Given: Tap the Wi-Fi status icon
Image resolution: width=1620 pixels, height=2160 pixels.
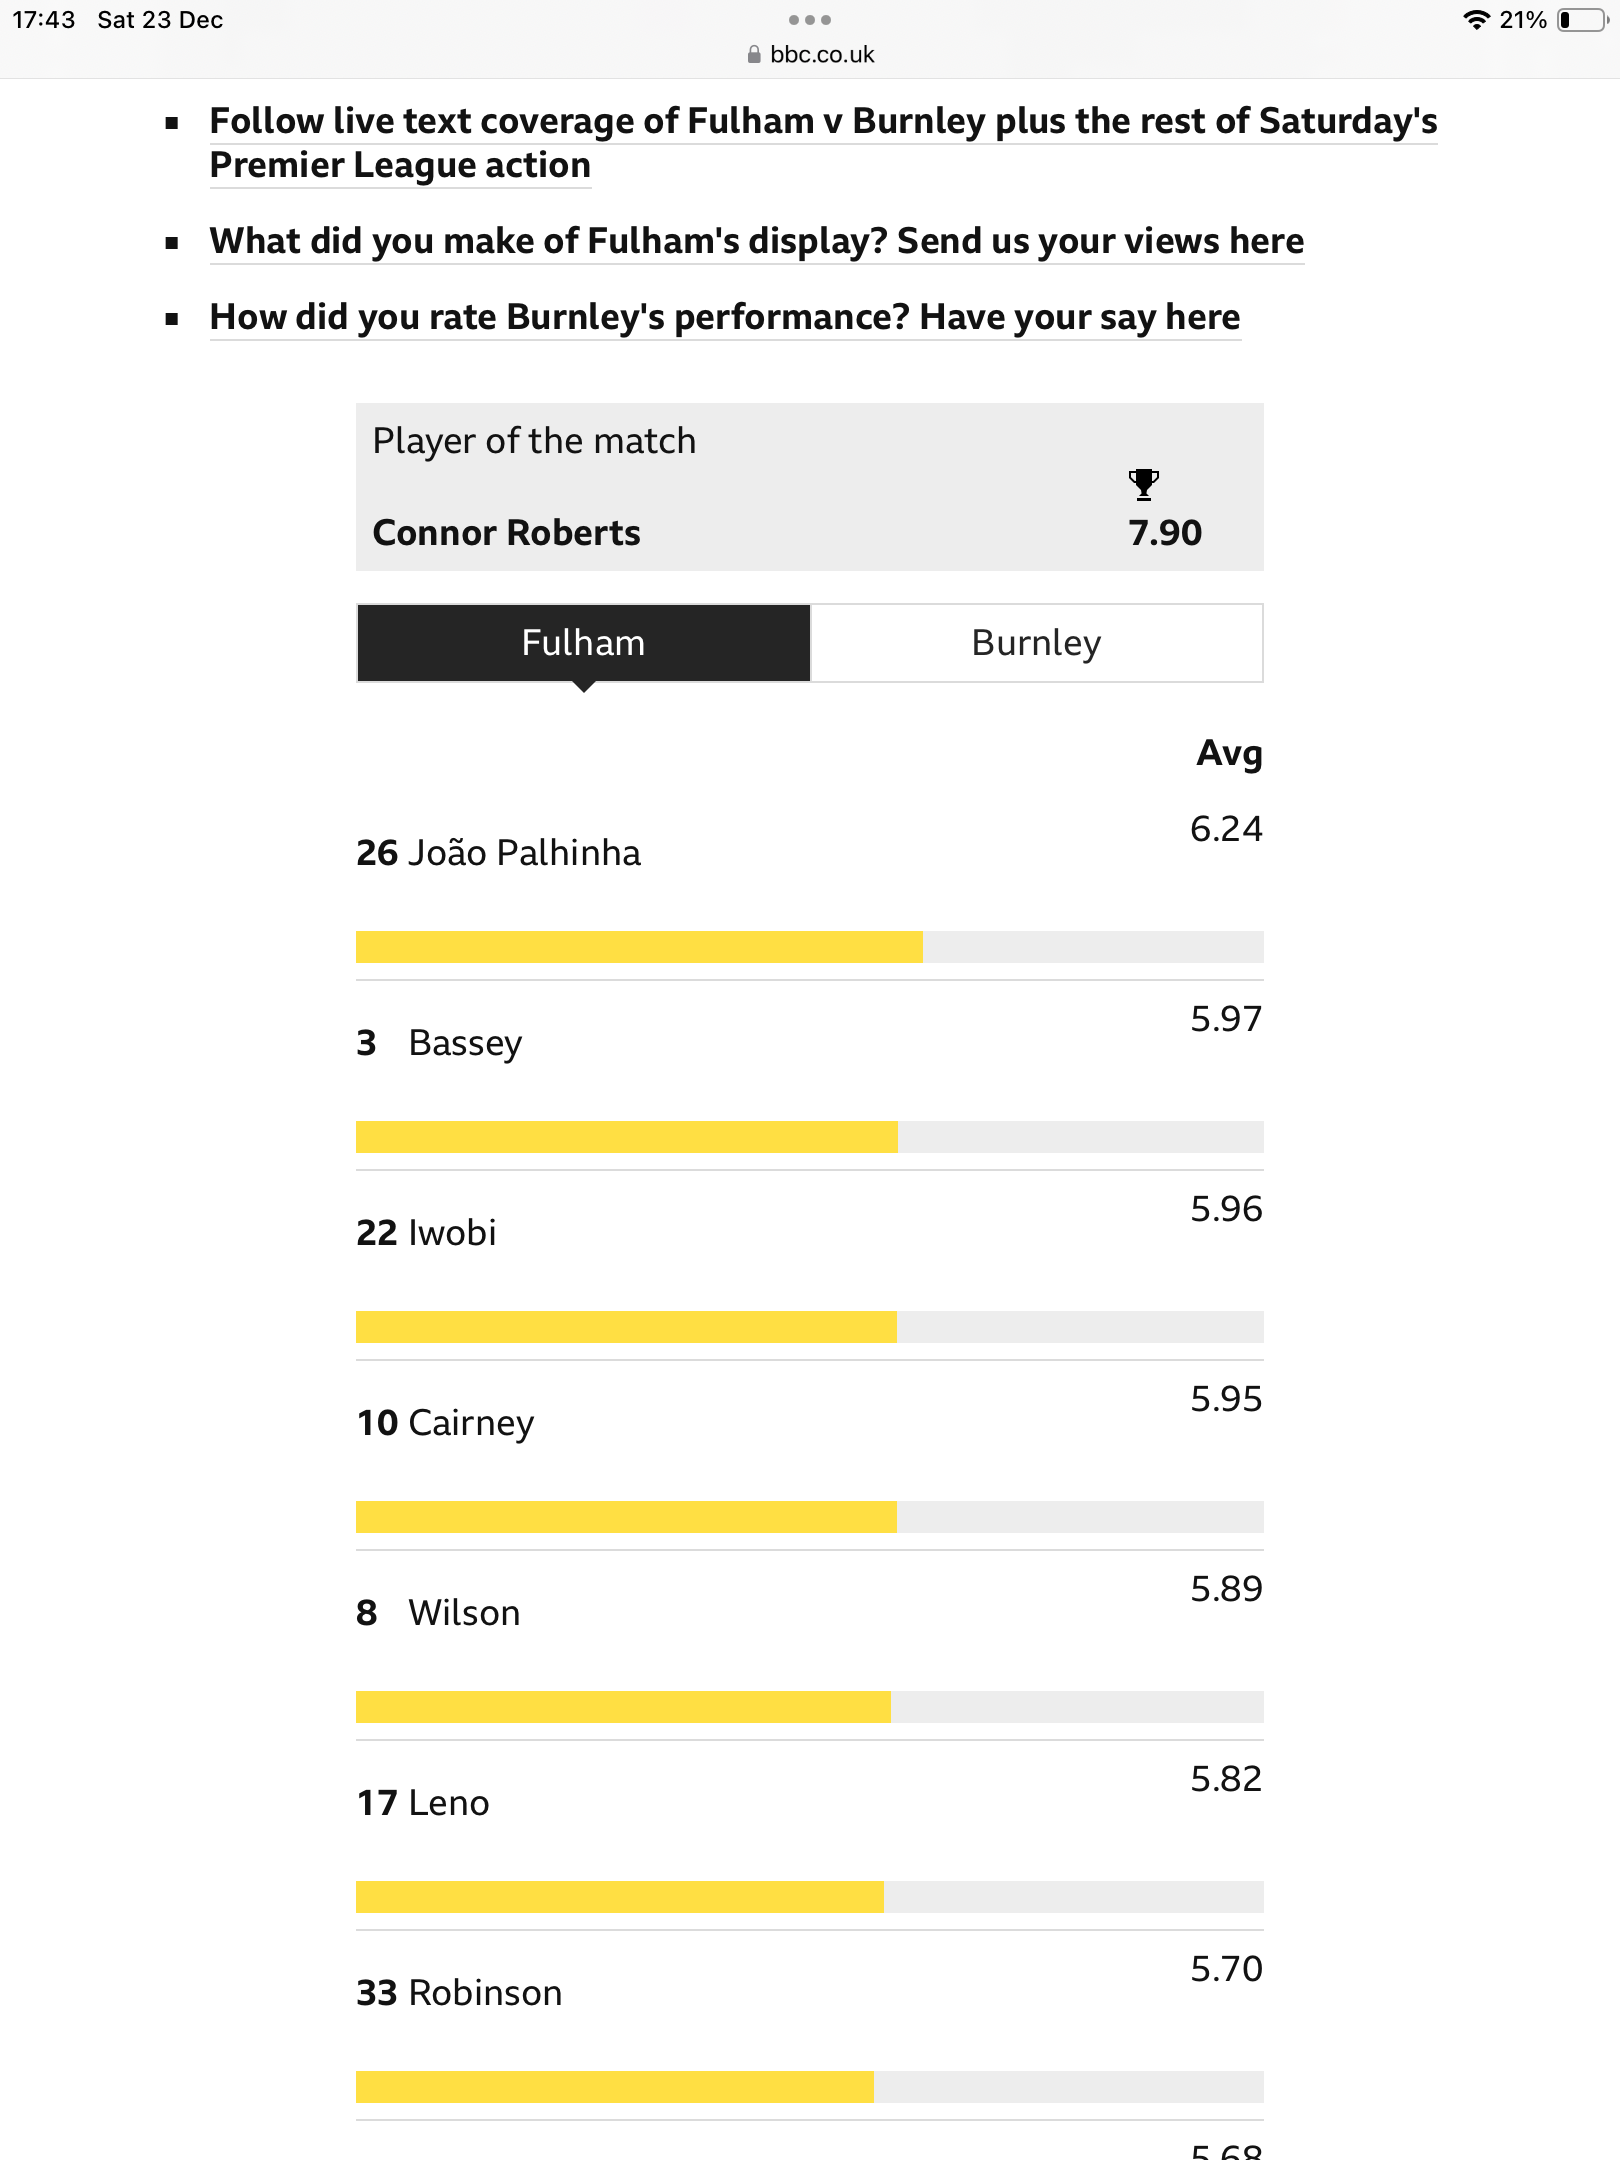Looking at the screenshot, I should pyautogui.click(x=1475, y=20).
